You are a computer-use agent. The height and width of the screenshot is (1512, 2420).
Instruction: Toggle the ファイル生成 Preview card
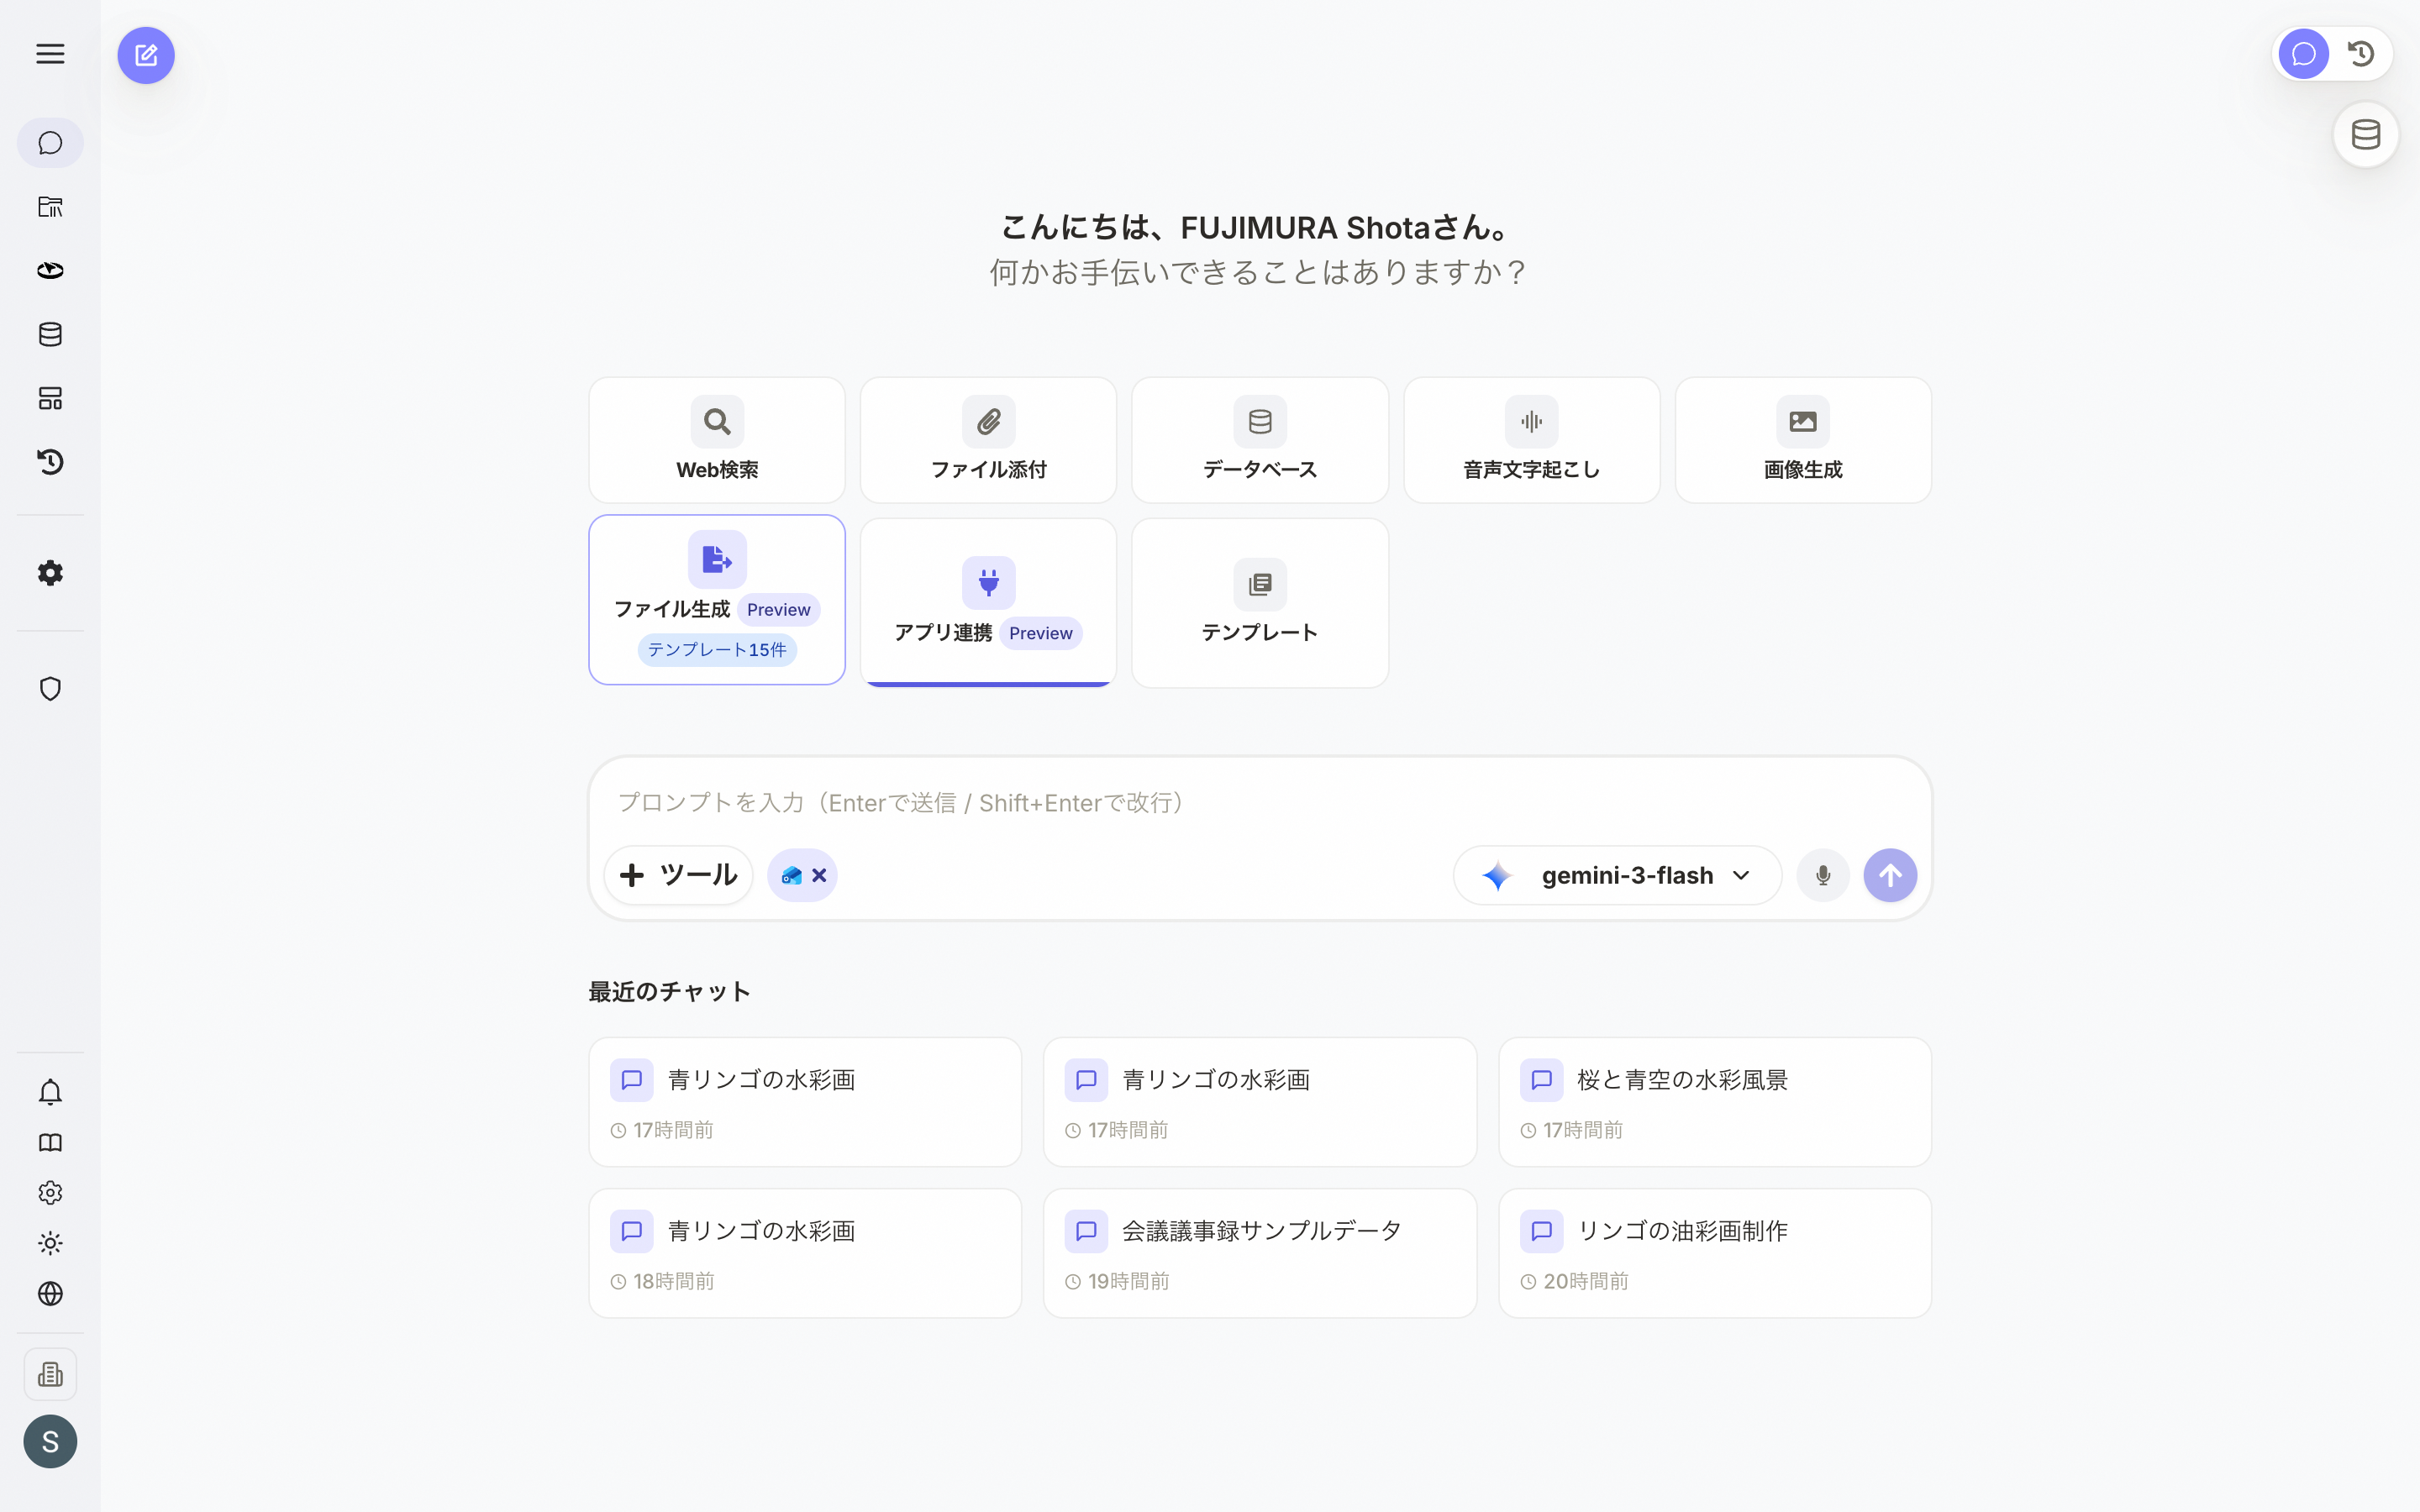click(717, 600)
